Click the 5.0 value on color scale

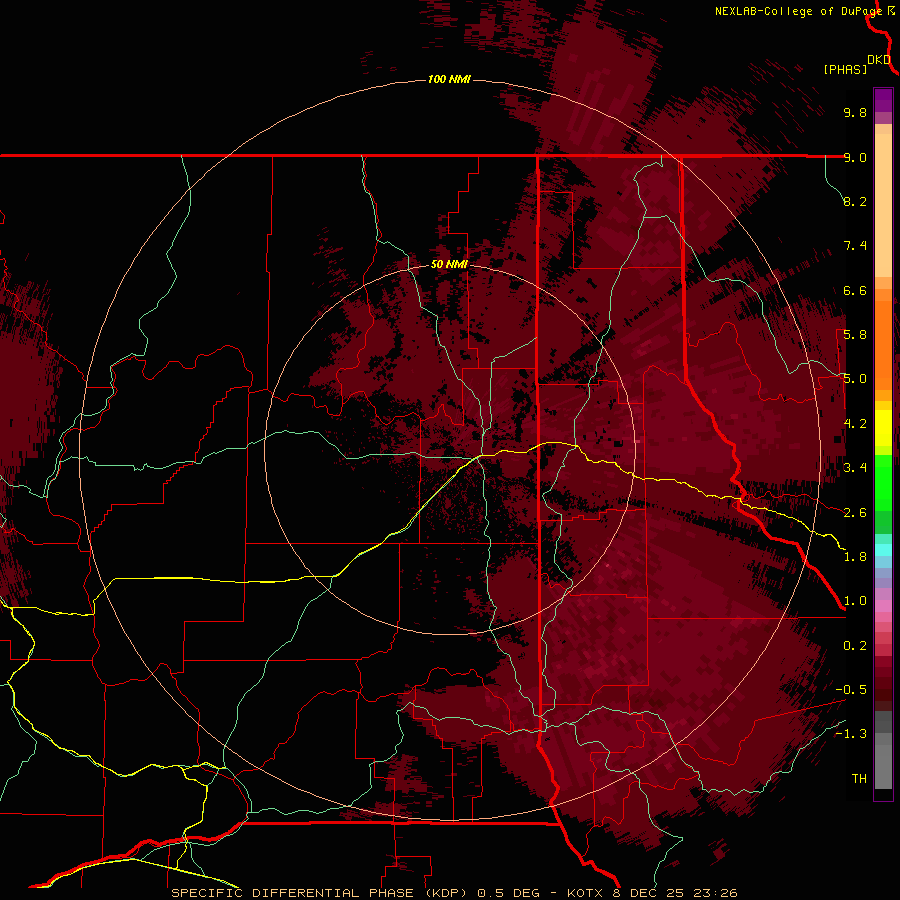(x=855, y=379)
